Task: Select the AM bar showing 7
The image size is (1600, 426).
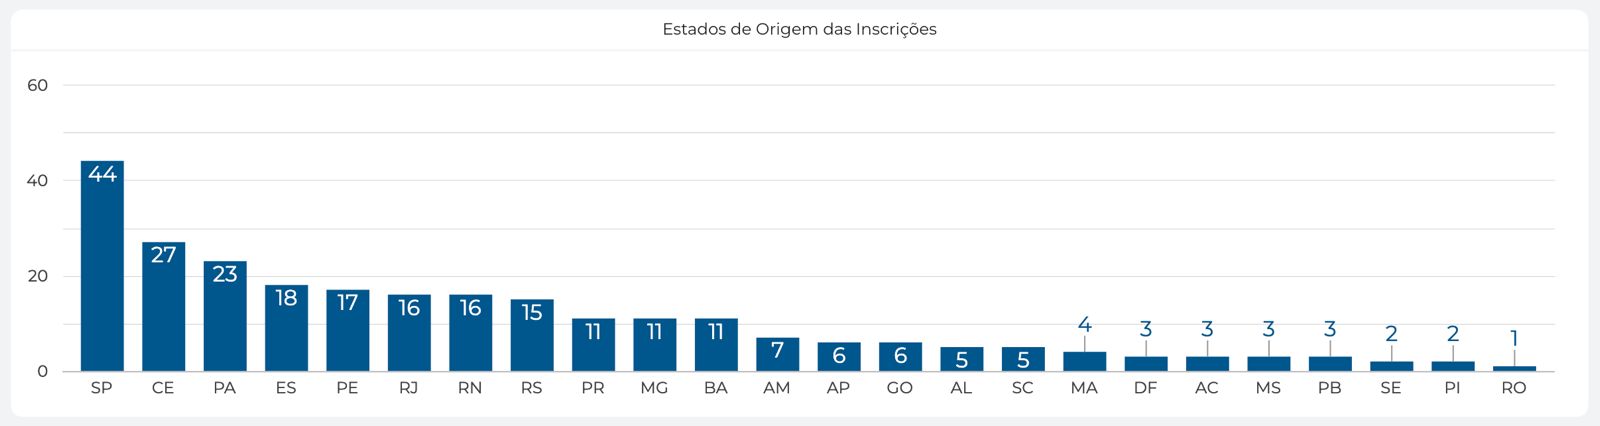Action: click(x=777, y=355)
